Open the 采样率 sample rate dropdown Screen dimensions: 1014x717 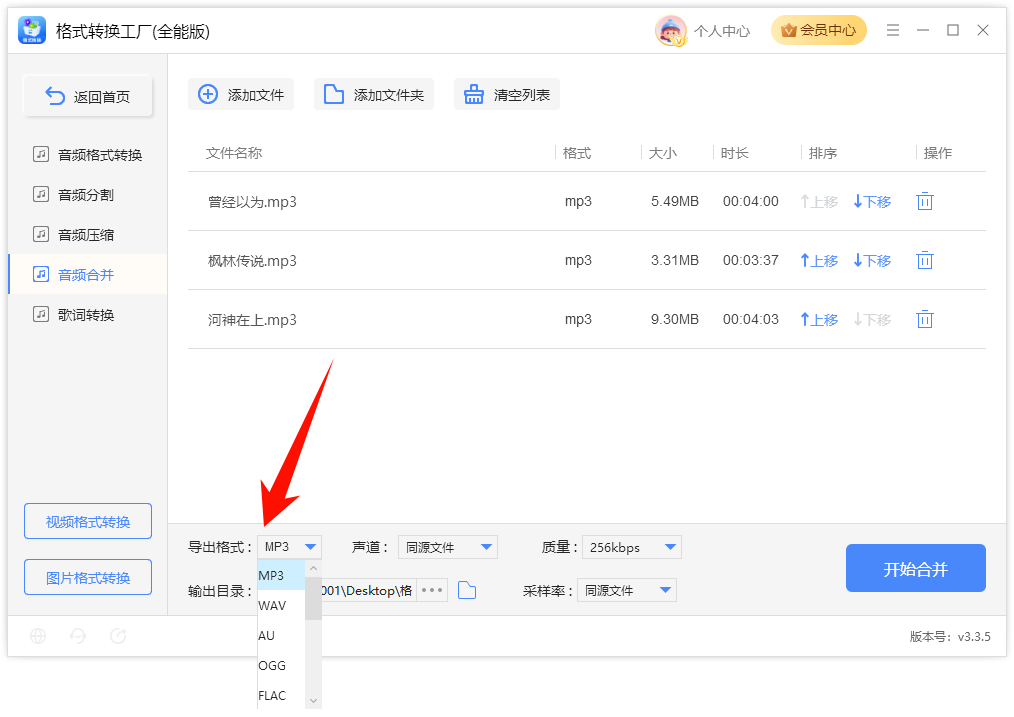pyautogui.click(x=627, y=590)
